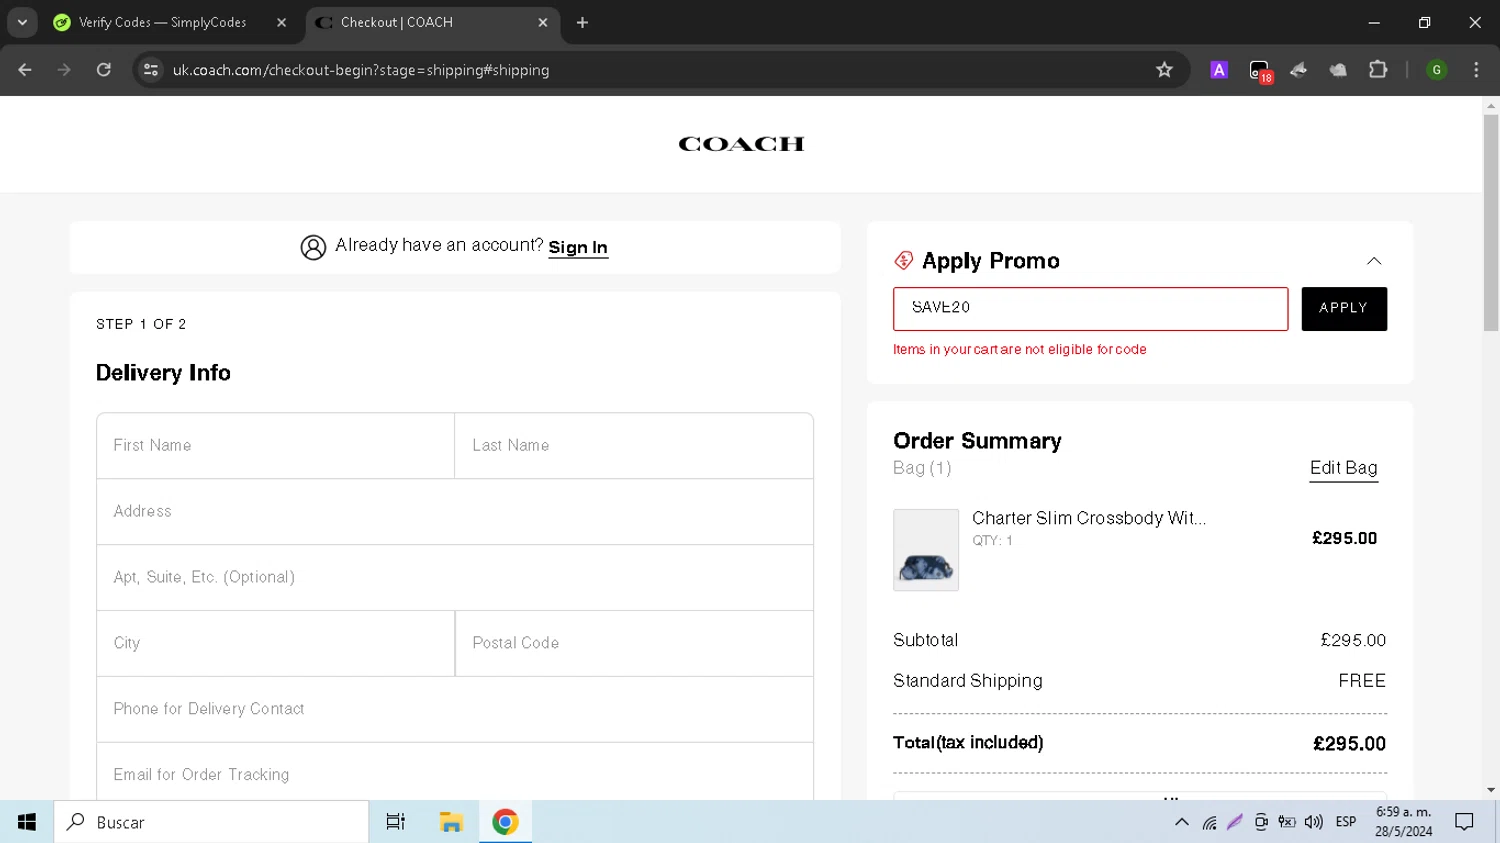The height and width of the screenshot is (843, 1500).
Task: Show hidden system tray icons
Action: (1182, 822)
